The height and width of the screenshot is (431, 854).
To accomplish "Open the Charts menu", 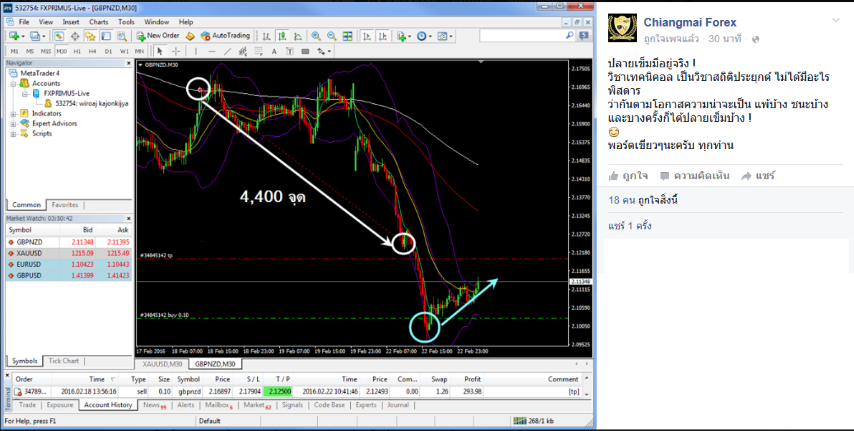I will (x=99, y=22).
